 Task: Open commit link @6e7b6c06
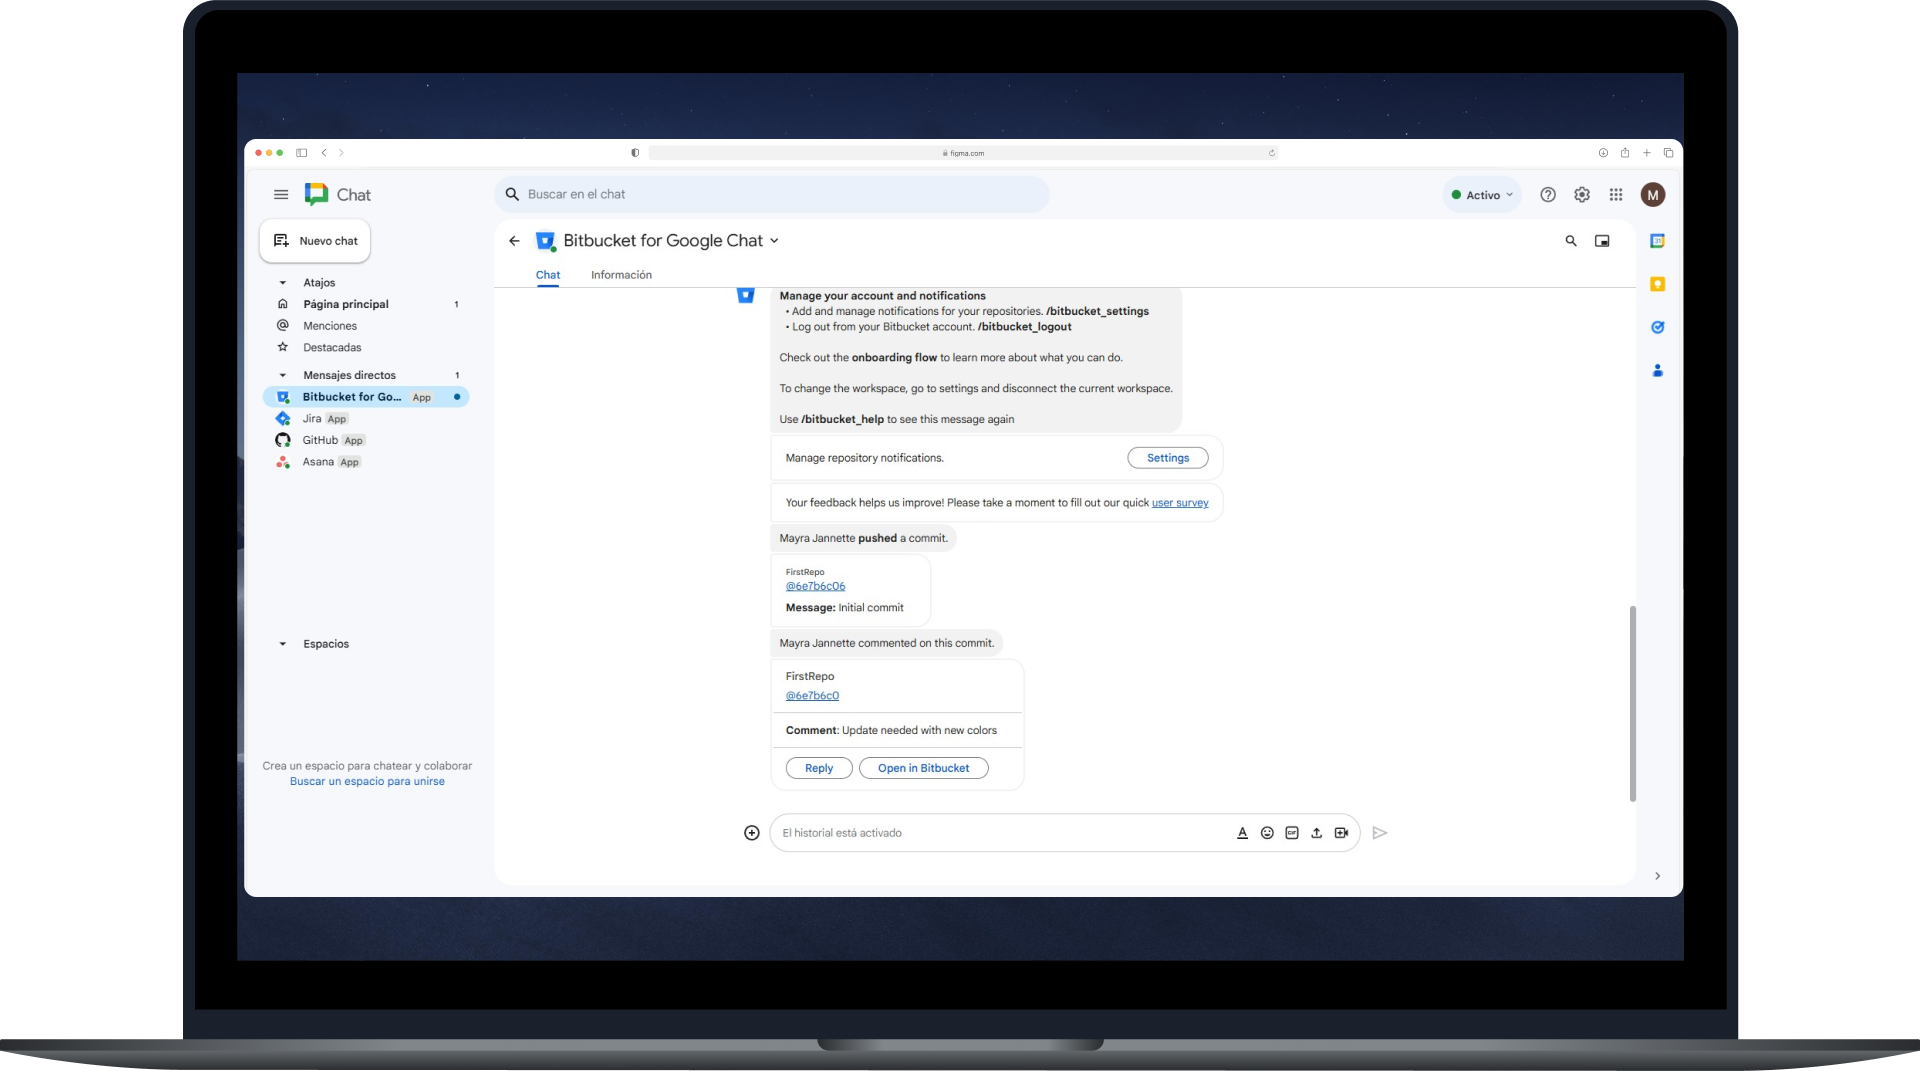coord(815,586)
